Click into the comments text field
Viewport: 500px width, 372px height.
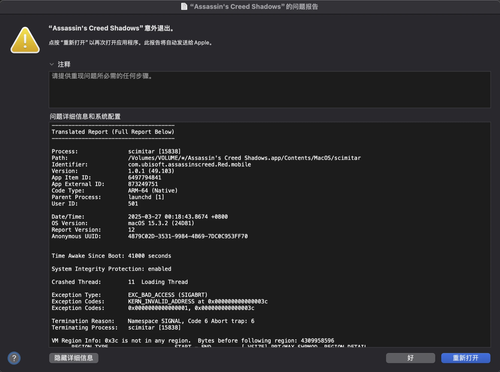tap(270, 89)
